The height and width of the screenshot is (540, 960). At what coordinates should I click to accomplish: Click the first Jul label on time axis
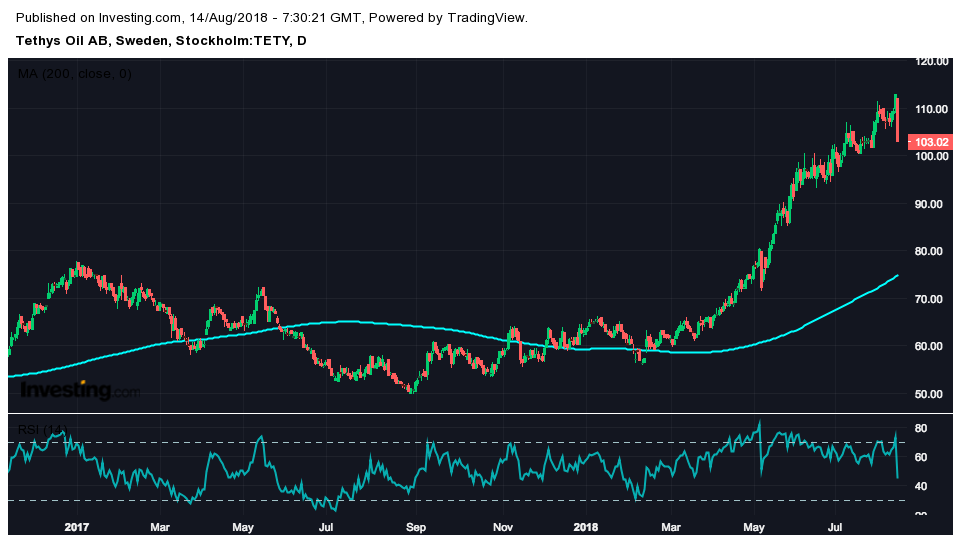click(x=326, y=527)
